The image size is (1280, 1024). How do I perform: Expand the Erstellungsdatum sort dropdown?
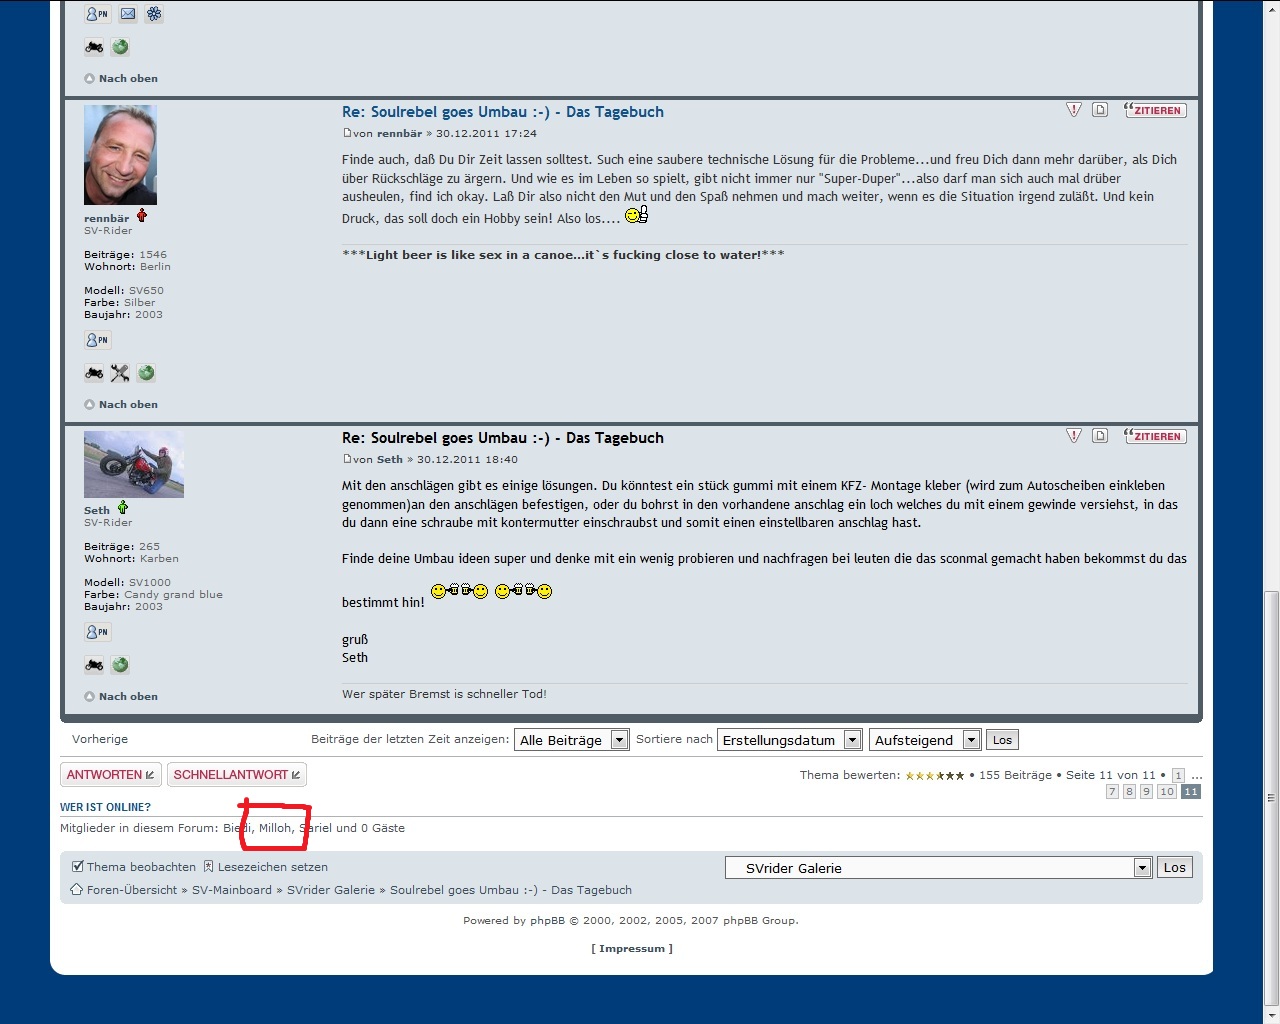pos(789,740)
